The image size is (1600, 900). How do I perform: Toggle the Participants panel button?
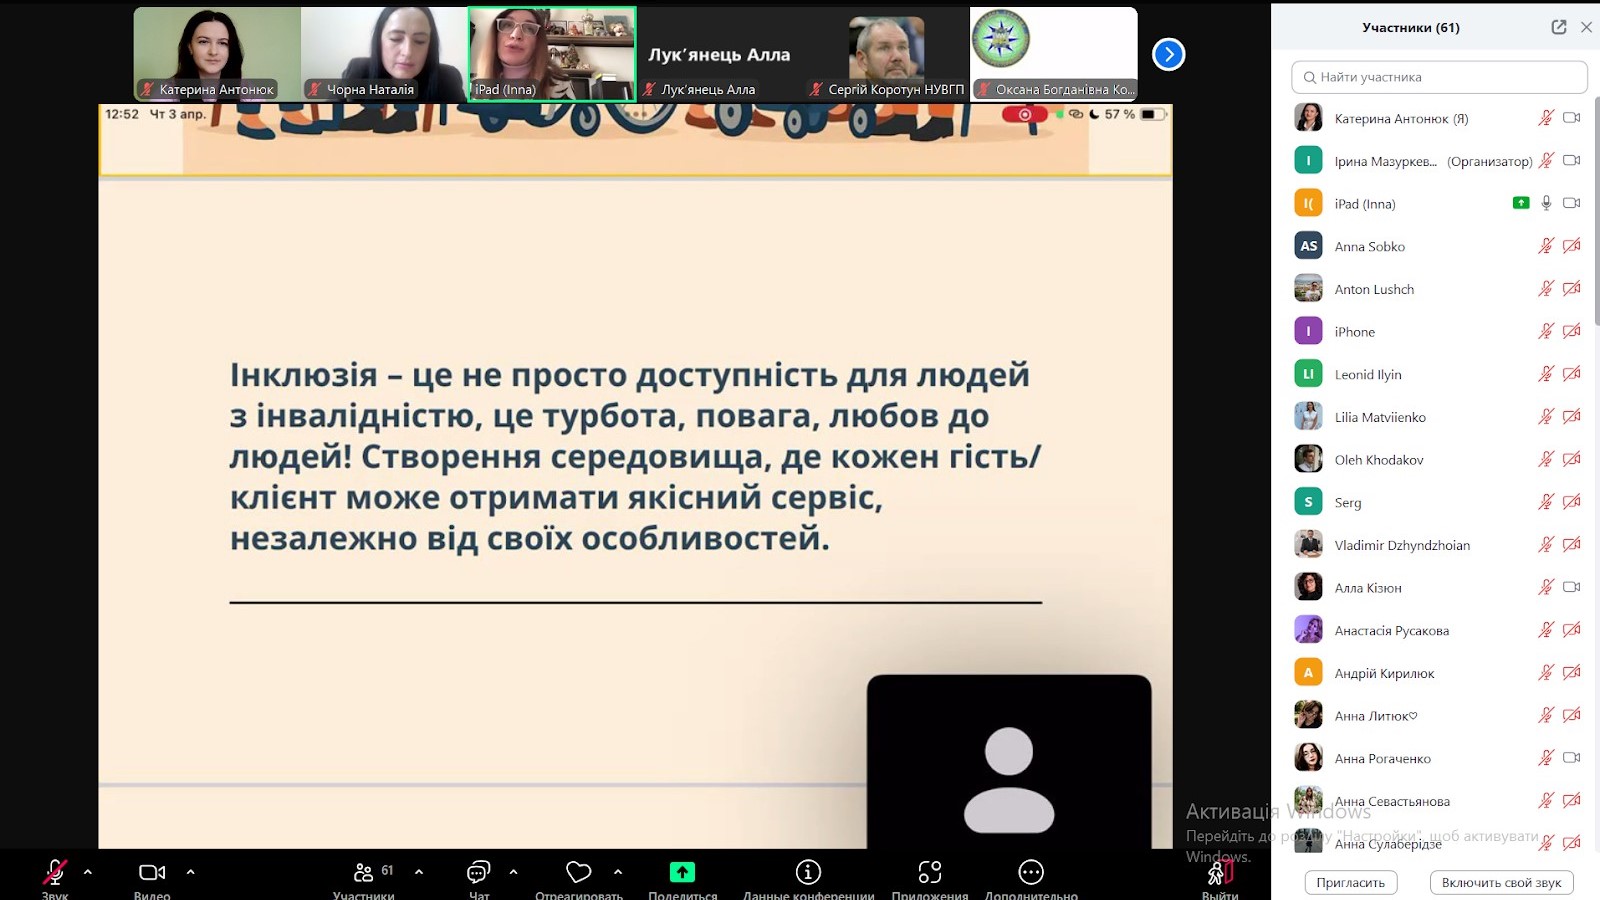pyautogui.click(x=364, y=873)
